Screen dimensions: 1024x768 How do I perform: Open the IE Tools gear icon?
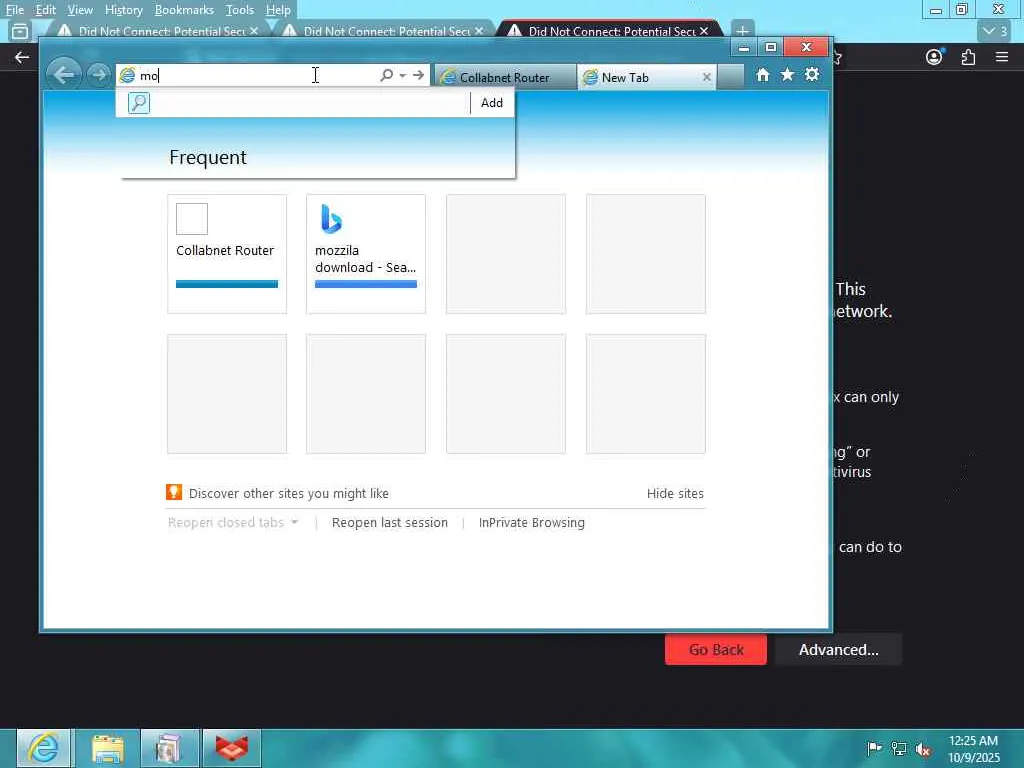click(x=812, y=74)
